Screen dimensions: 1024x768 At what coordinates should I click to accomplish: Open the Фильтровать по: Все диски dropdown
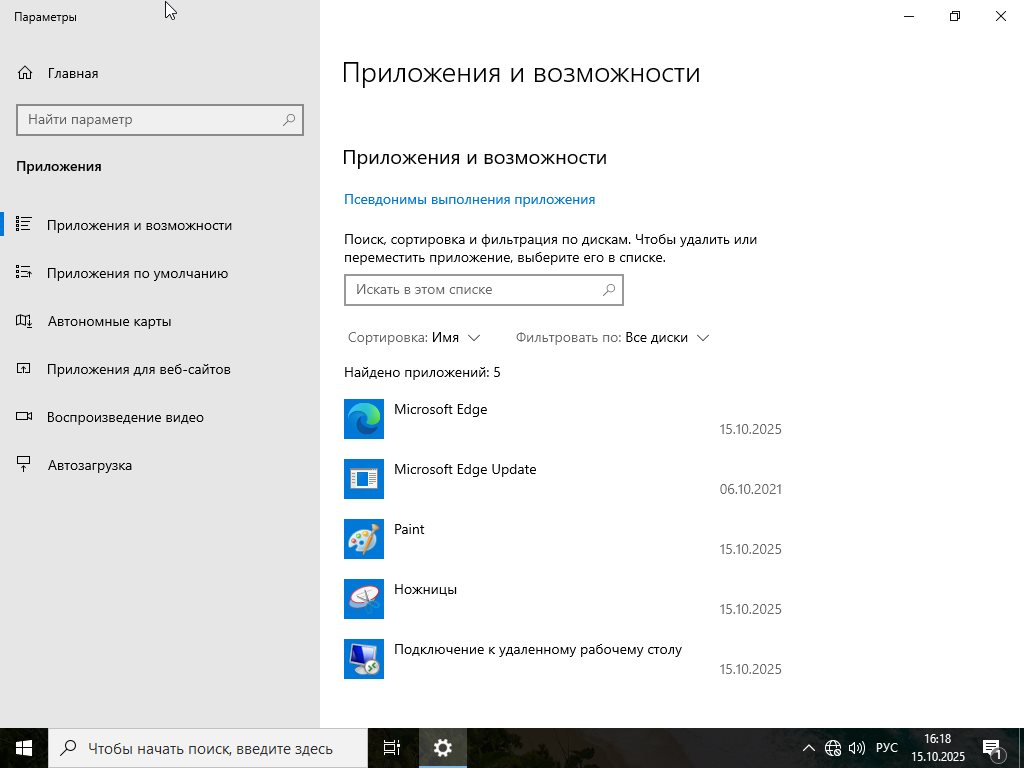pos(612,338)
